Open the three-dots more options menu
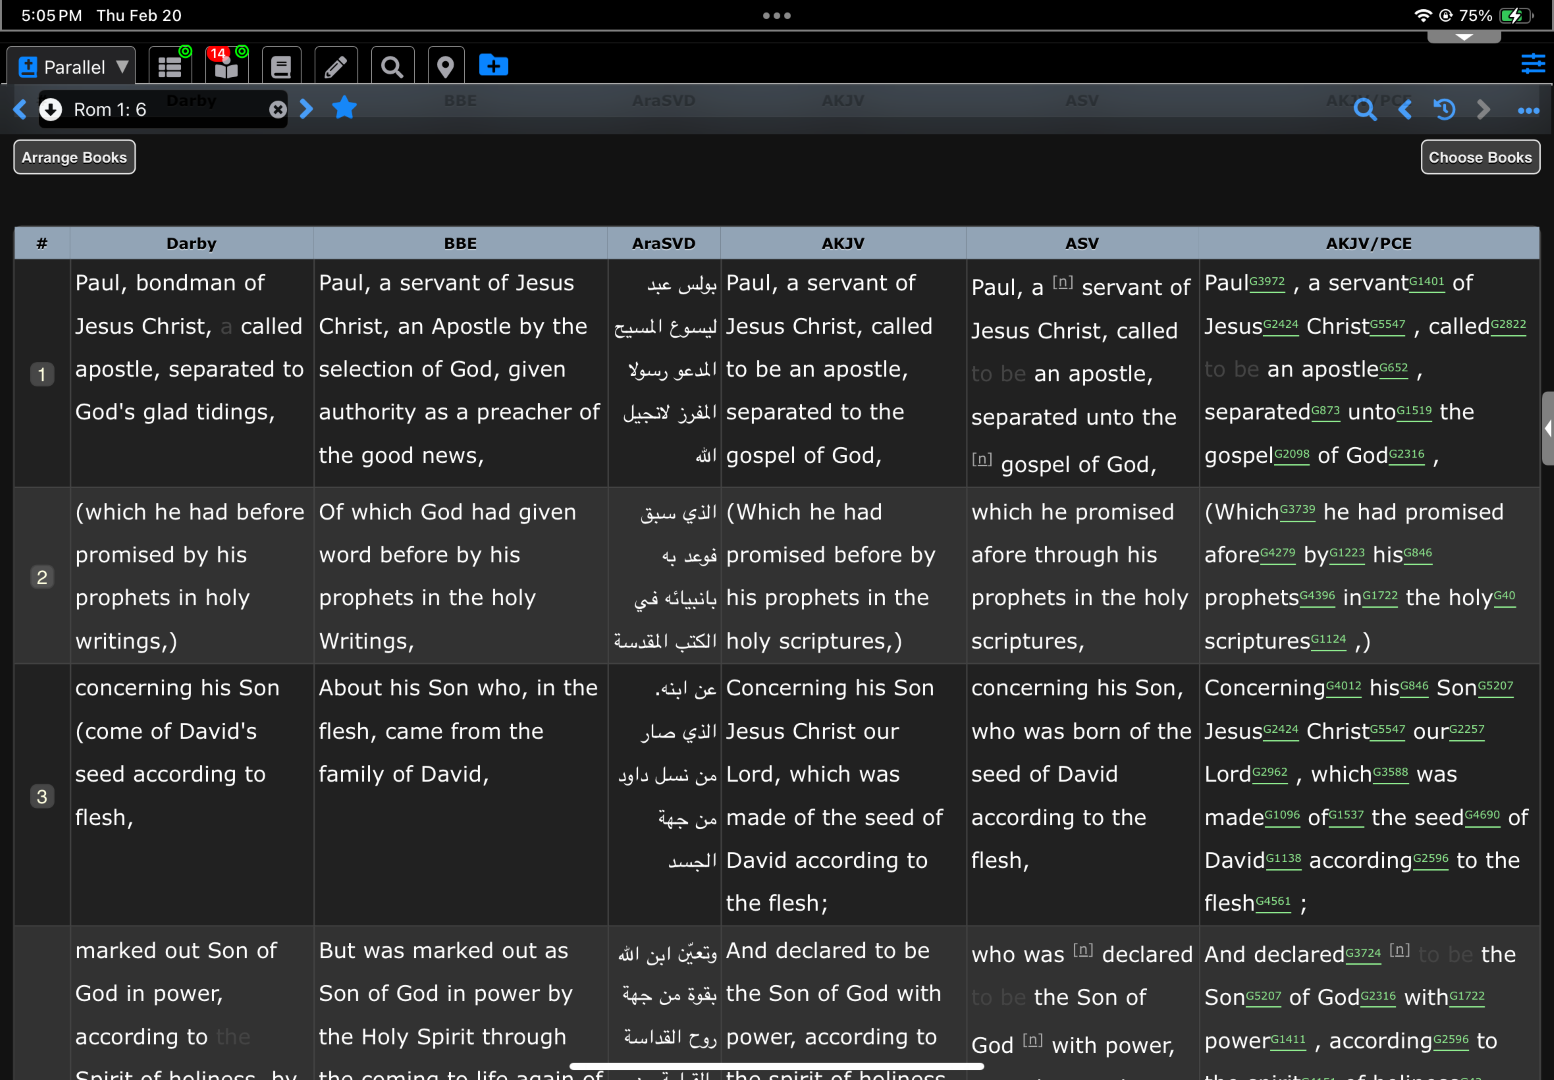 tap(1527, 110)
